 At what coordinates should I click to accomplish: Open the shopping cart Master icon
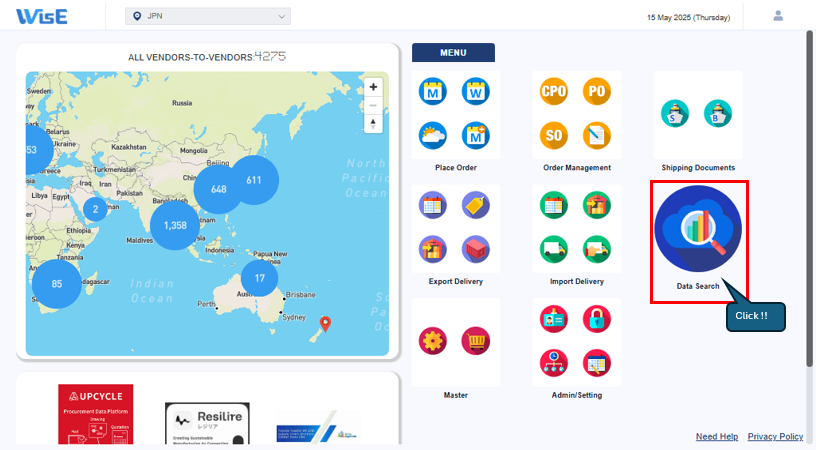(x=476, y=341)
